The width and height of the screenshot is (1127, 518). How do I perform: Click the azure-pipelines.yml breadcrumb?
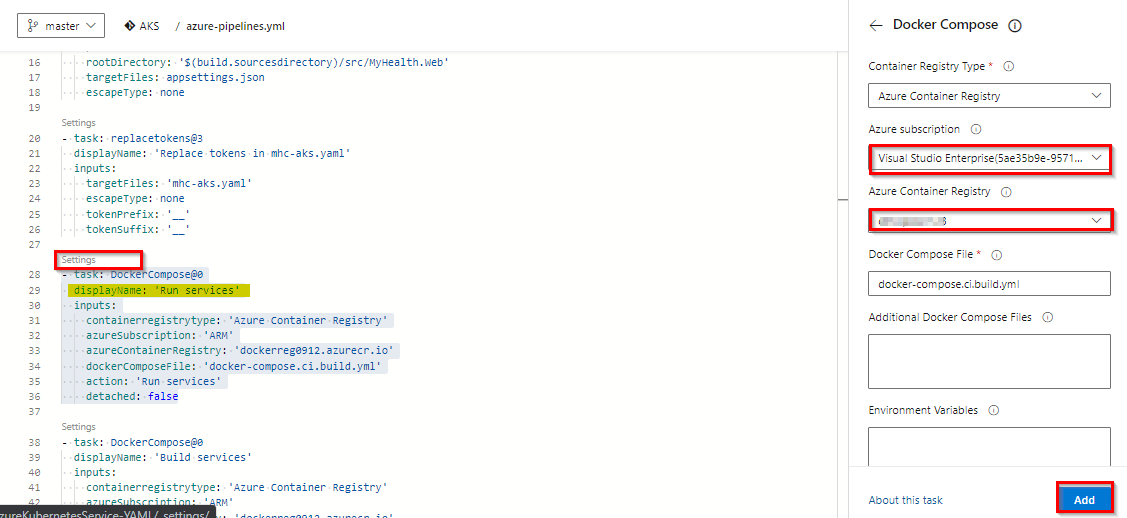click(235, 26)
